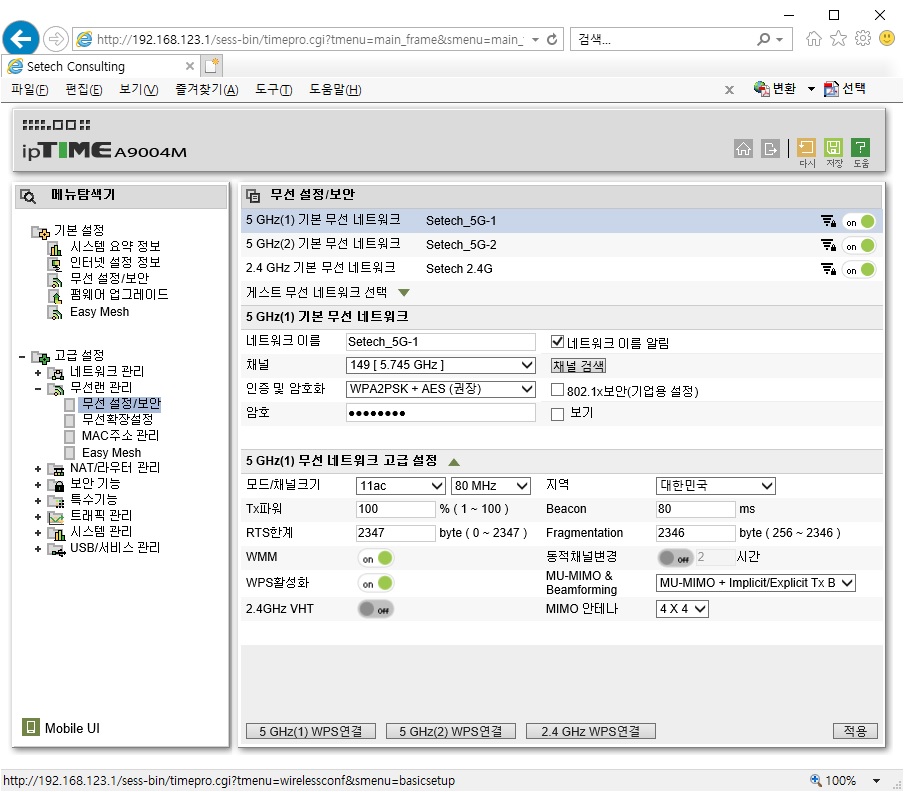Click the 암호 password input field
This screenshot has width=904, height=792.
(440, 413)
